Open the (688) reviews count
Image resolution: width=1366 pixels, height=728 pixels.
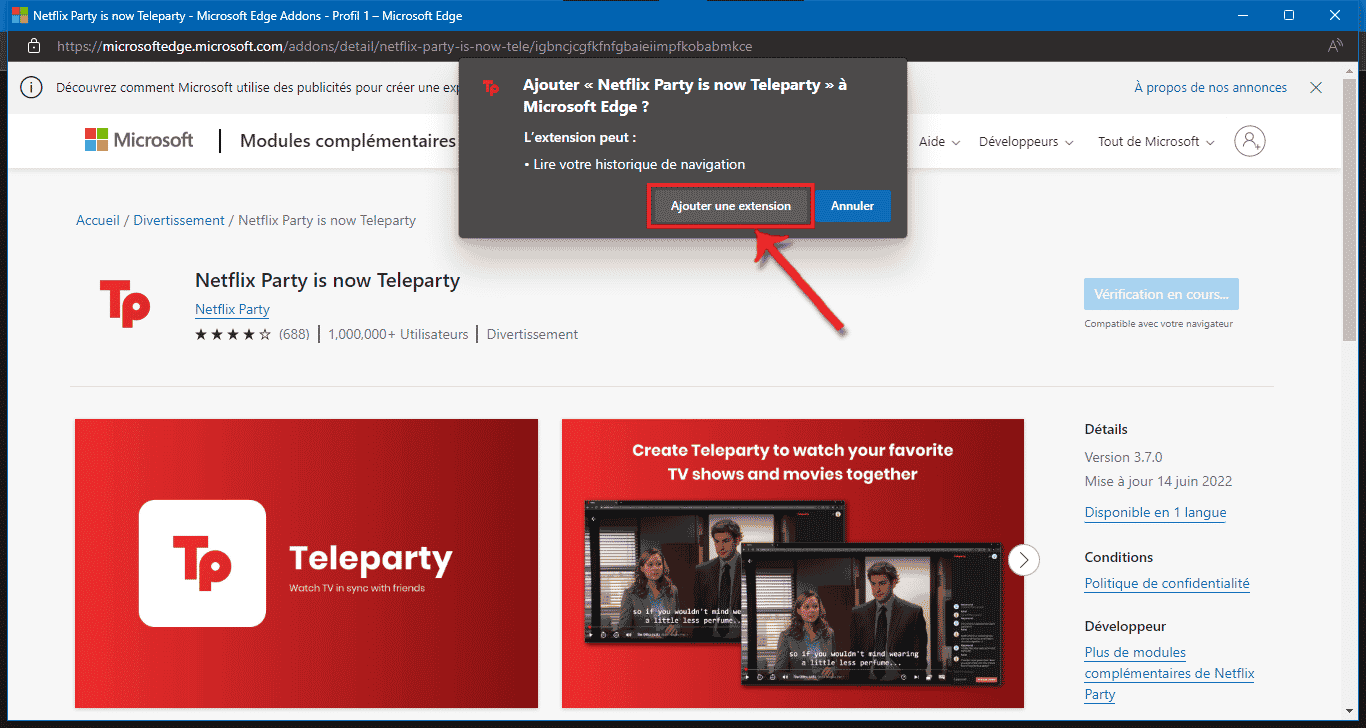[x=294, y=334]
